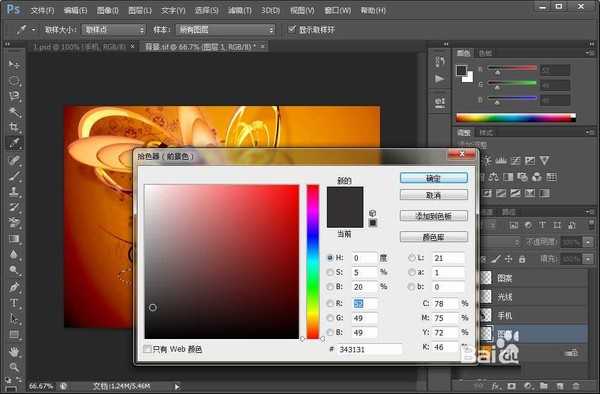Select the Pen tool
The width and height of the screenshot is (600, 394).
(x=14, y=287)
